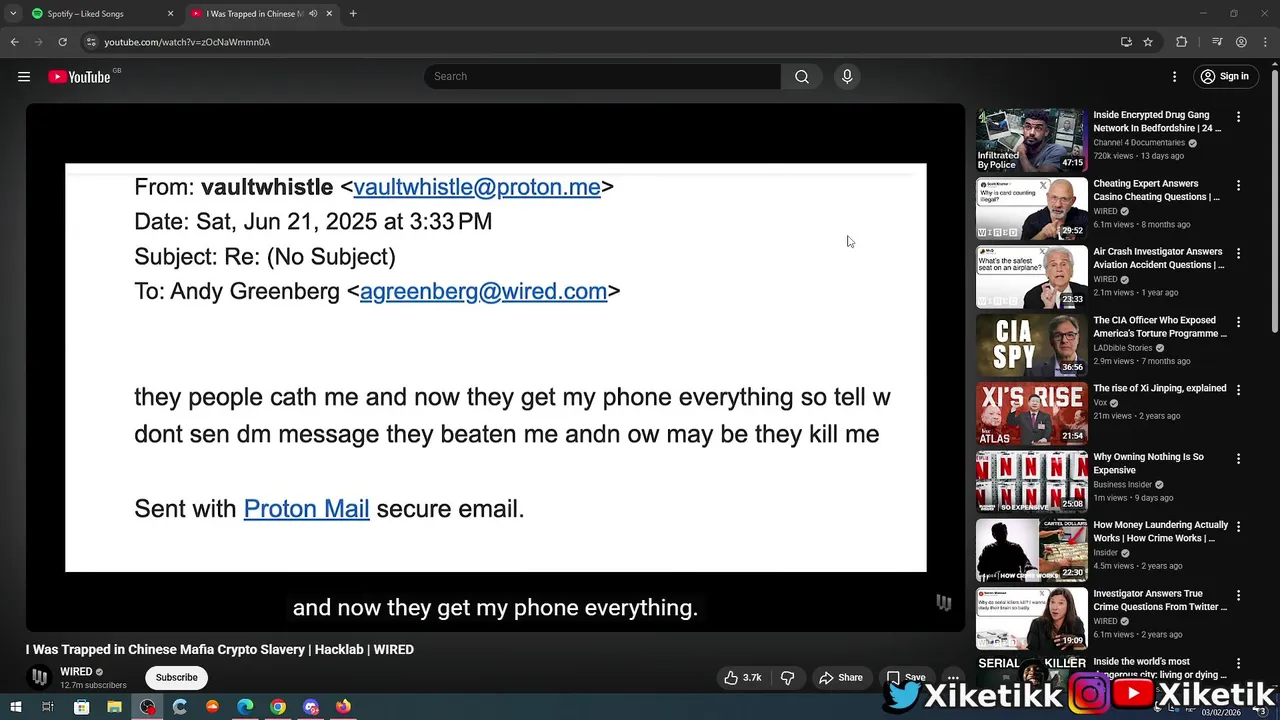The image size is (1280, 720).
Task: Bookmark this page with the star icon
Action: coord(1148,42)
